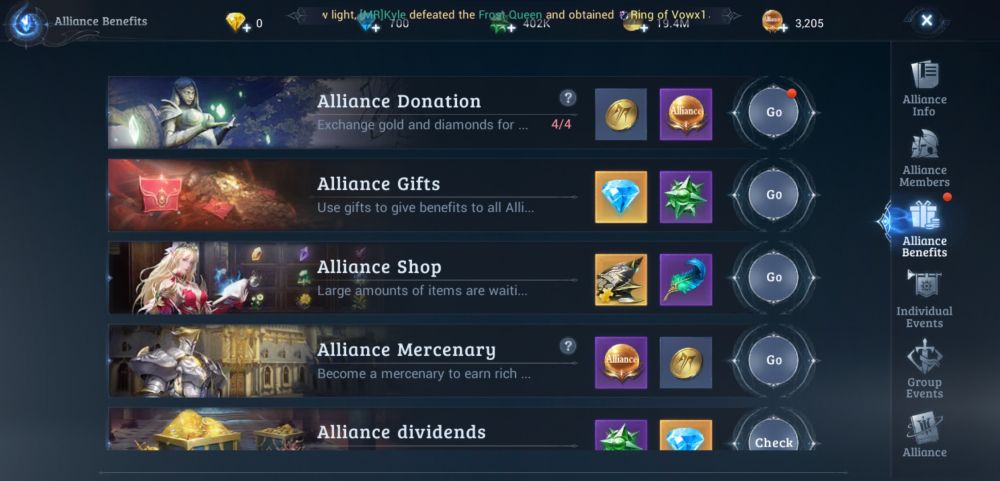The width and height of the screenshot is (1000, 481).
Task: Select the Alliance Benefits sidebar tab
Action: [x=924, y=228]
